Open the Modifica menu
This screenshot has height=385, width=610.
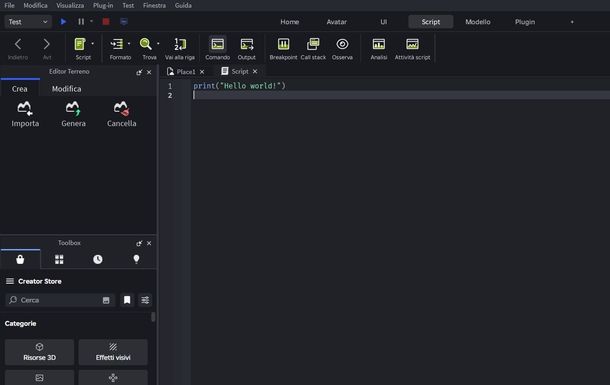pos(35,5)
